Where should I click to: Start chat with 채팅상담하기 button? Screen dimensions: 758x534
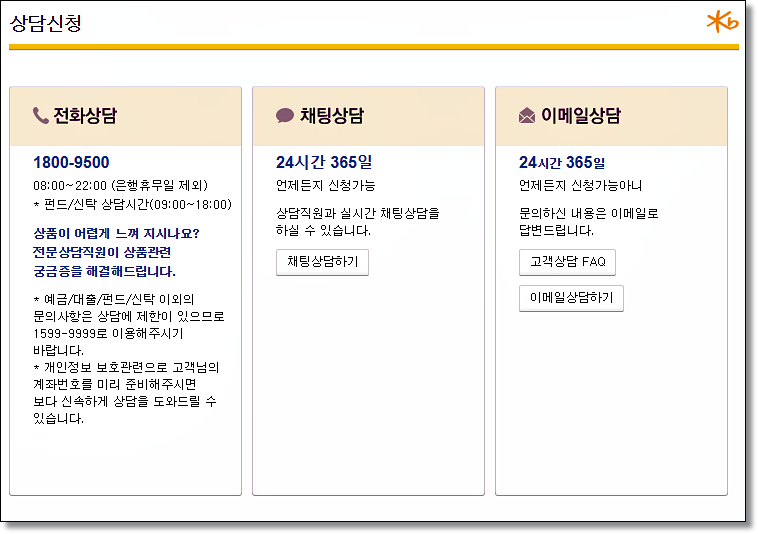[322, 262]
